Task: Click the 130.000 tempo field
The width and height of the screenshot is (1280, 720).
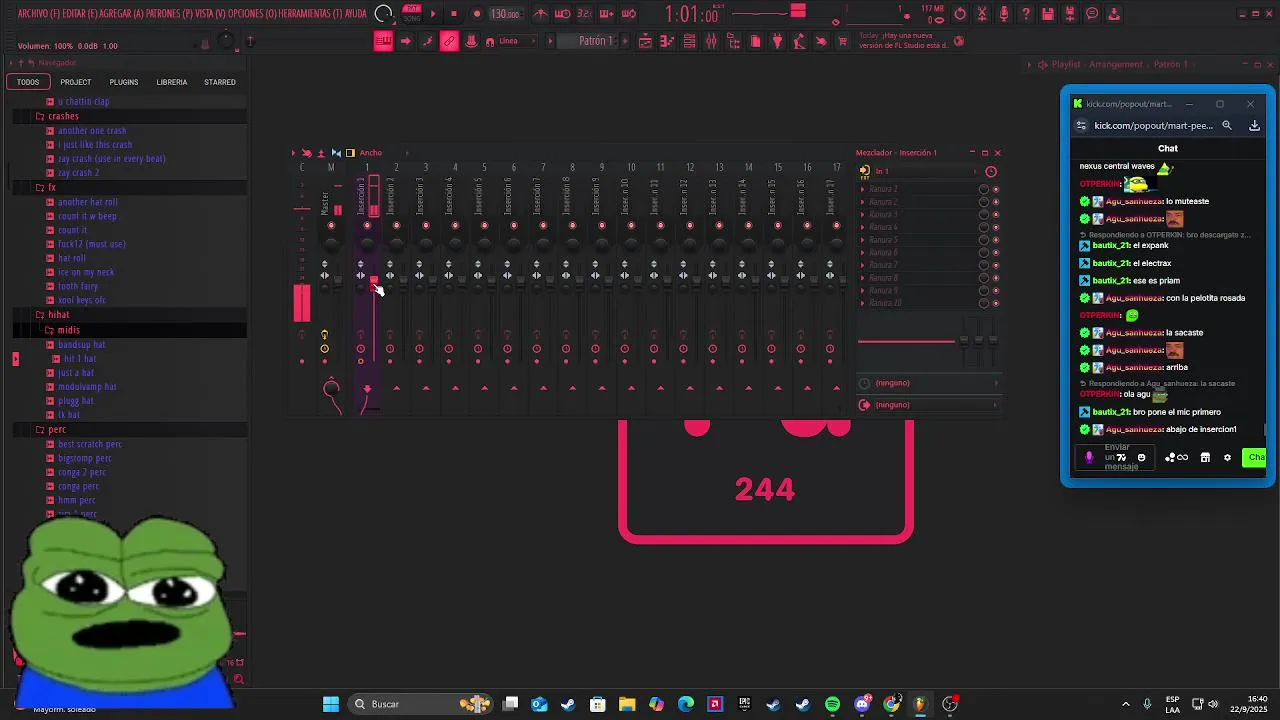Action: [x=505, y=14]
